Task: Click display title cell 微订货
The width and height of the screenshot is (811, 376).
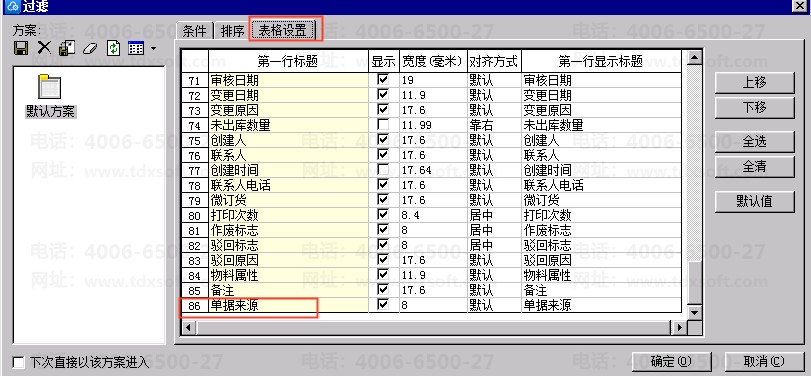Action: (x=602, y=200)
